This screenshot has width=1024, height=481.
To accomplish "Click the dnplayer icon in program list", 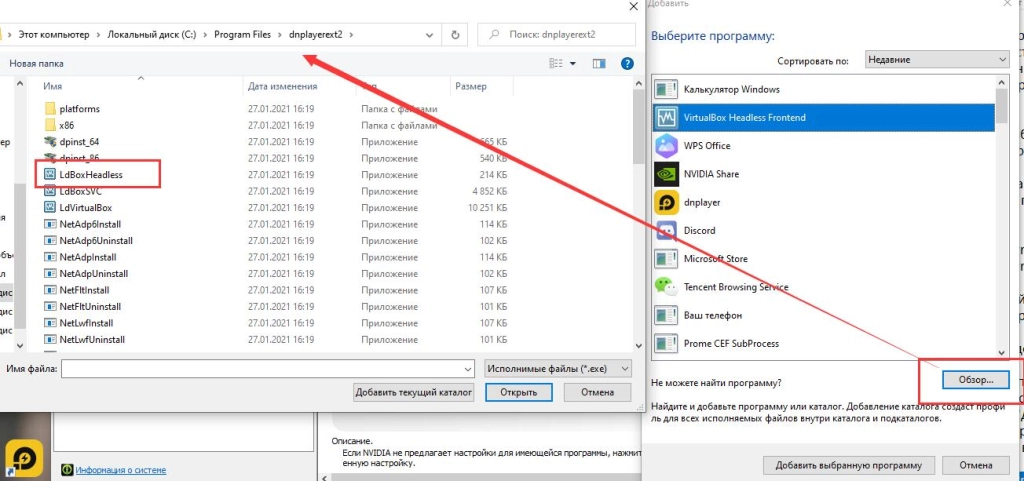I will 666,202.
